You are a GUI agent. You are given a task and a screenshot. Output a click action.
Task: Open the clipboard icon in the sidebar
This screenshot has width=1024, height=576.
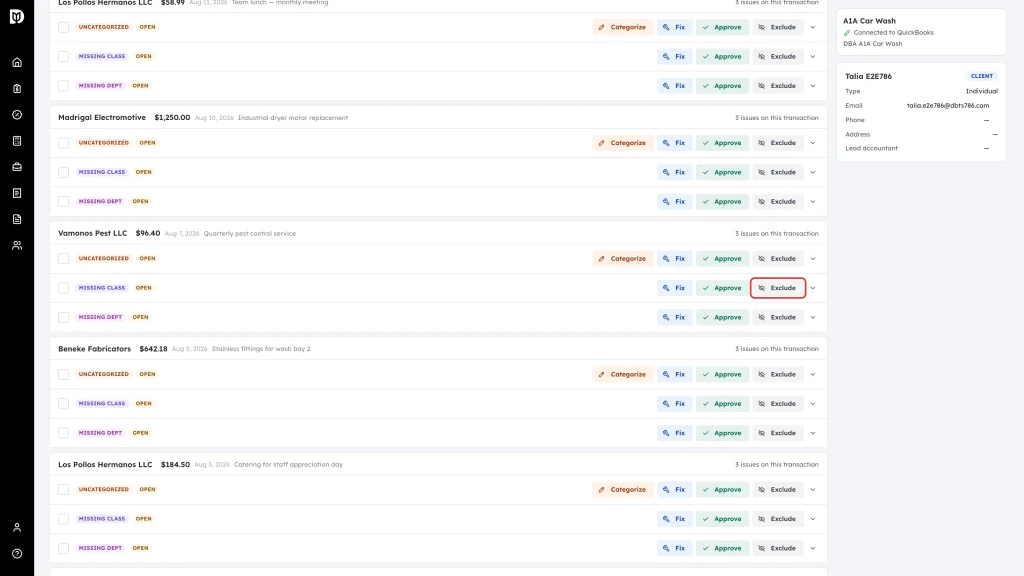17,89
